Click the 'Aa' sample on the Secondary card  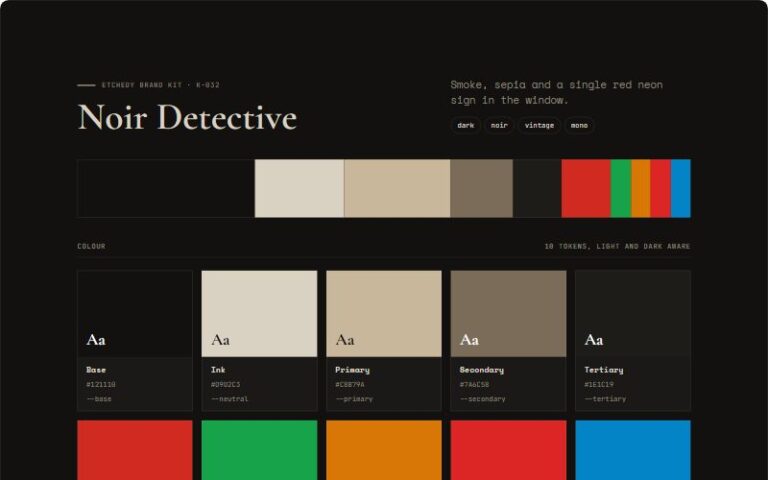[x=469, y=339]
